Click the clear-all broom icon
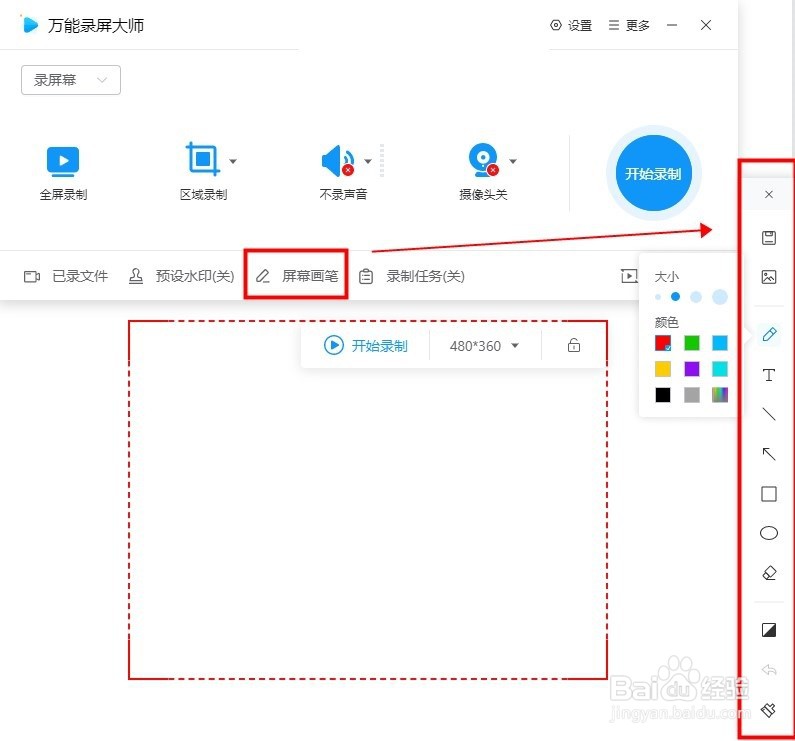Image resolution: width=795 pixels, height=741 pixels. point(769,710)
